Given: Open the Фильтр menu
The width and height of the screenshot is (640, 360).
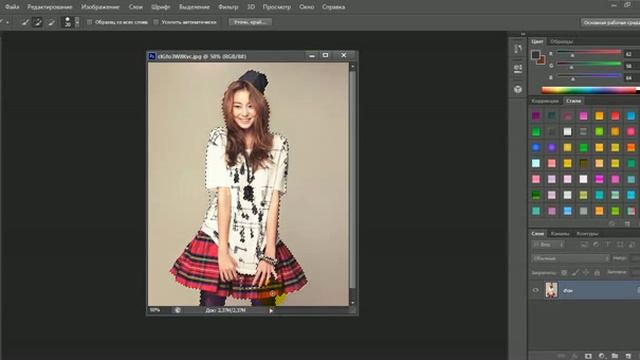Looking at the screenshot, I should [x=228, y=7].
